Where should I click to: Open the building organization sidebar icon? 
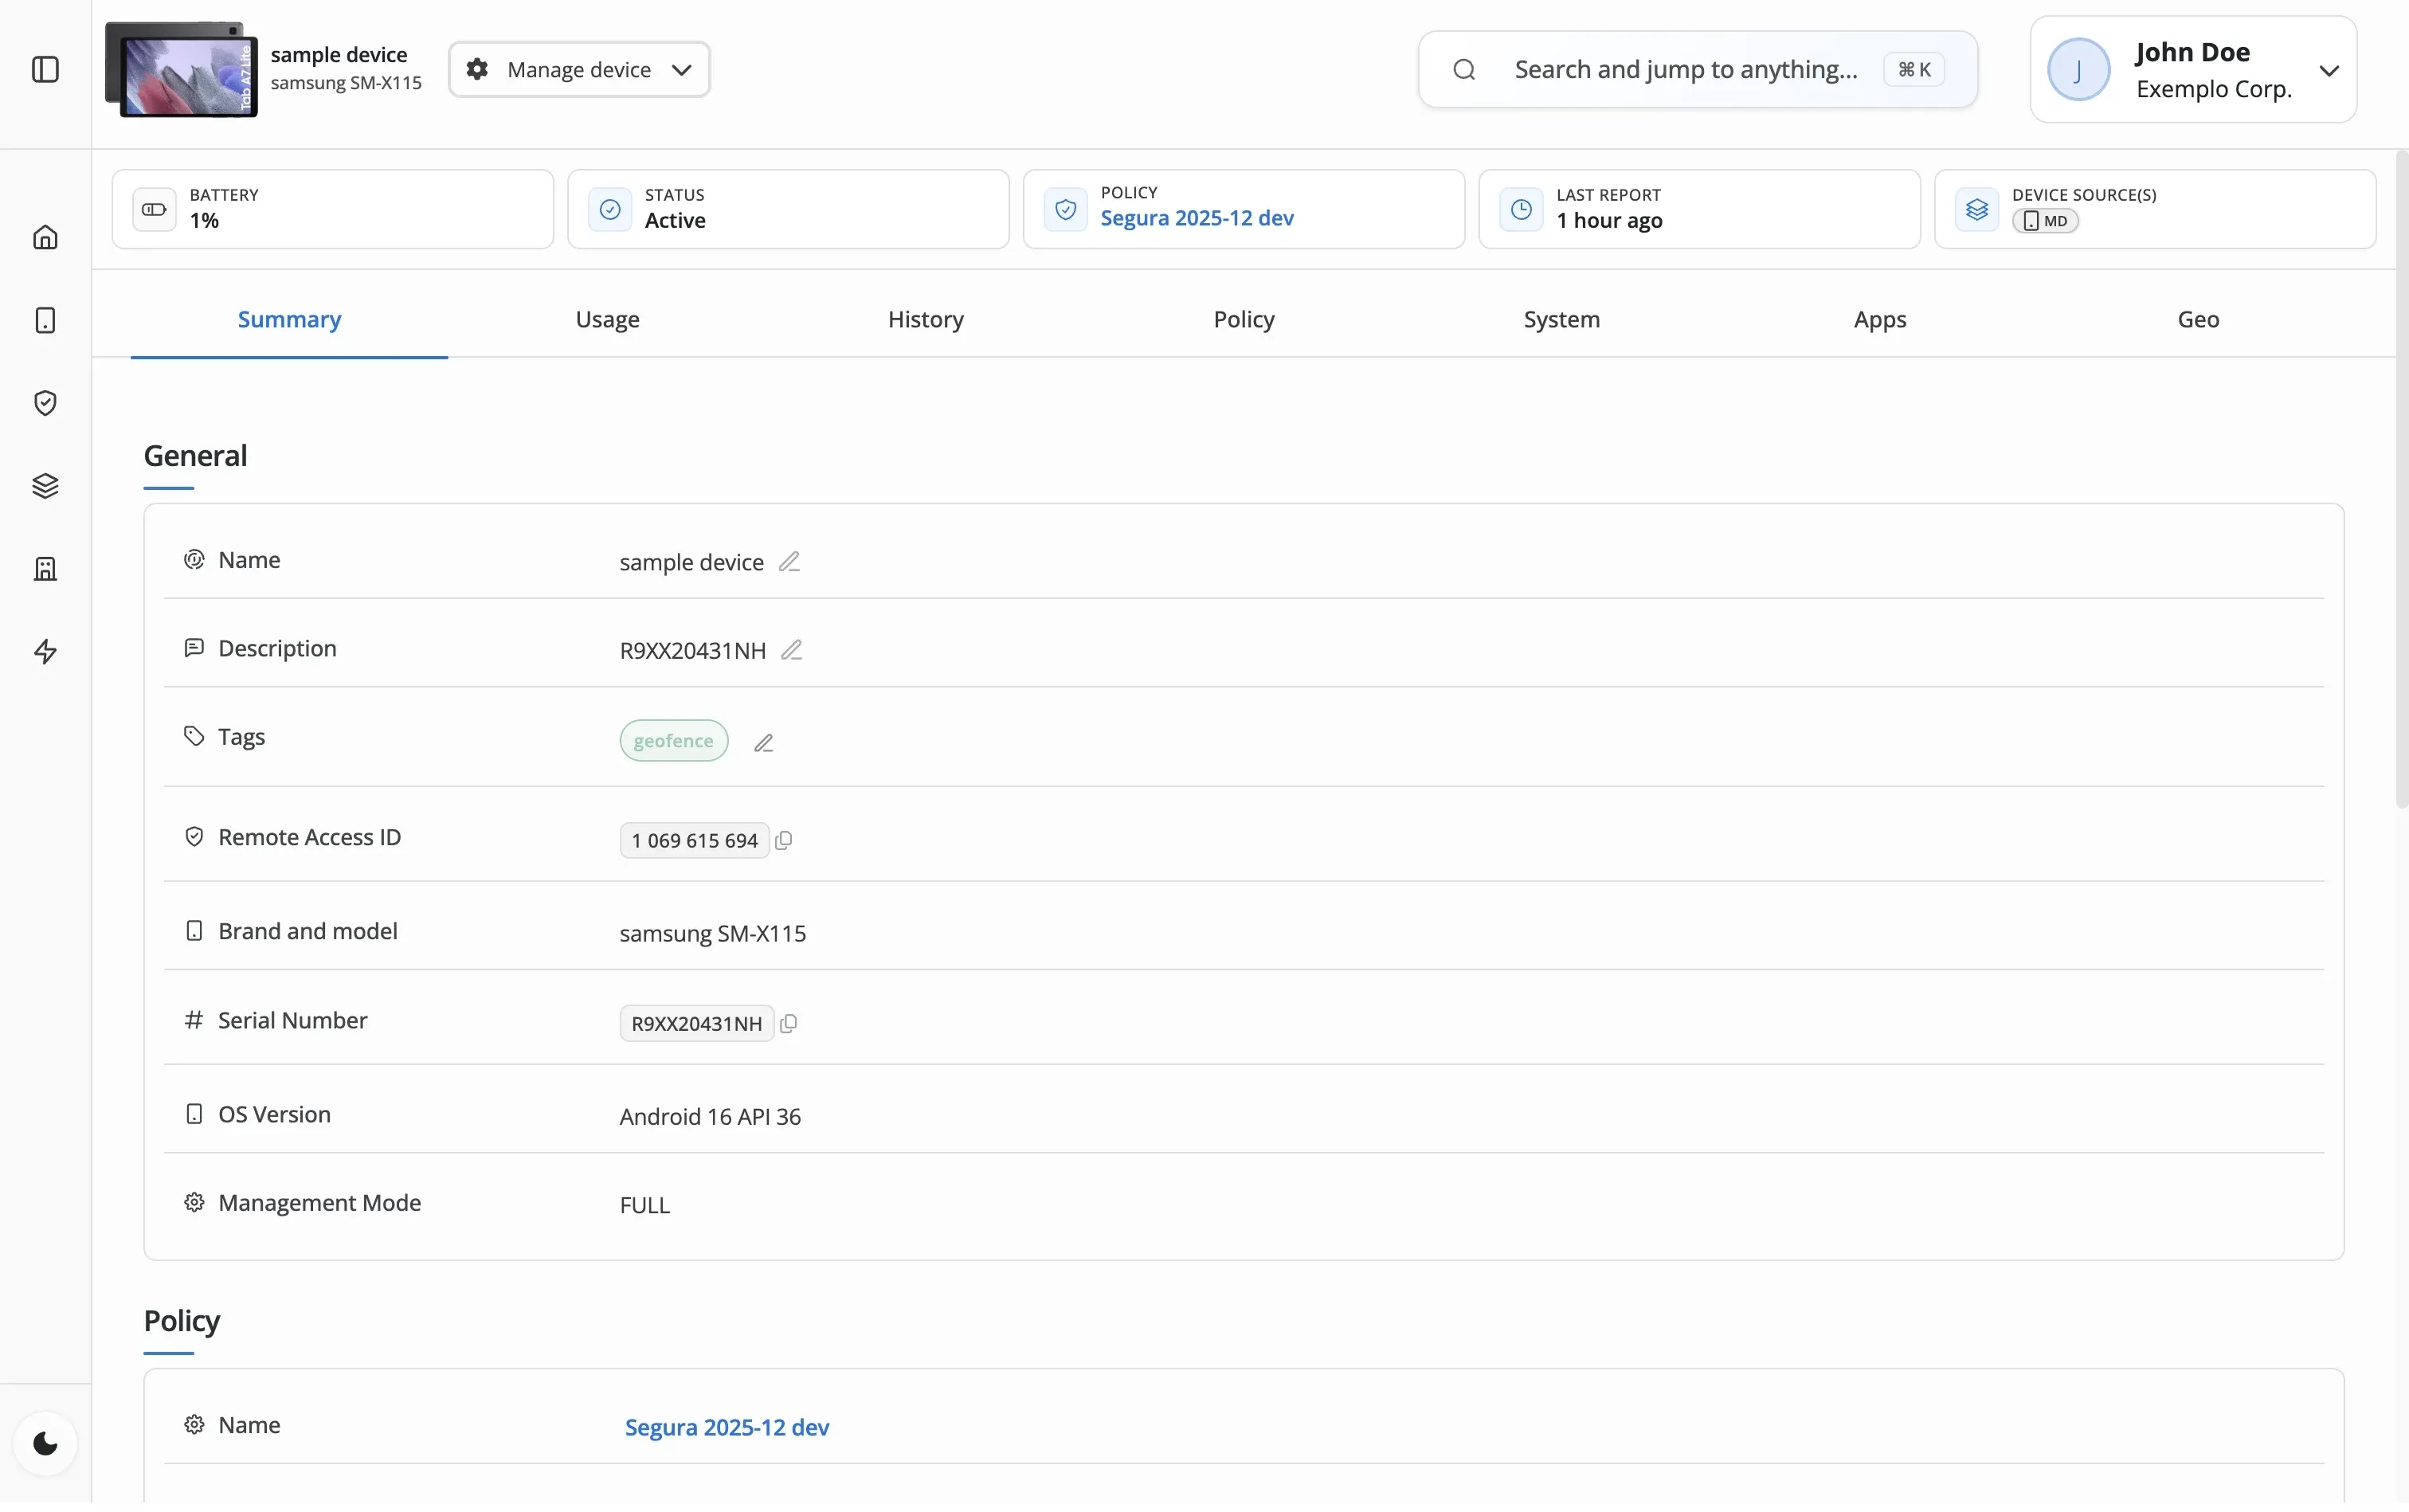pos(45,569)
